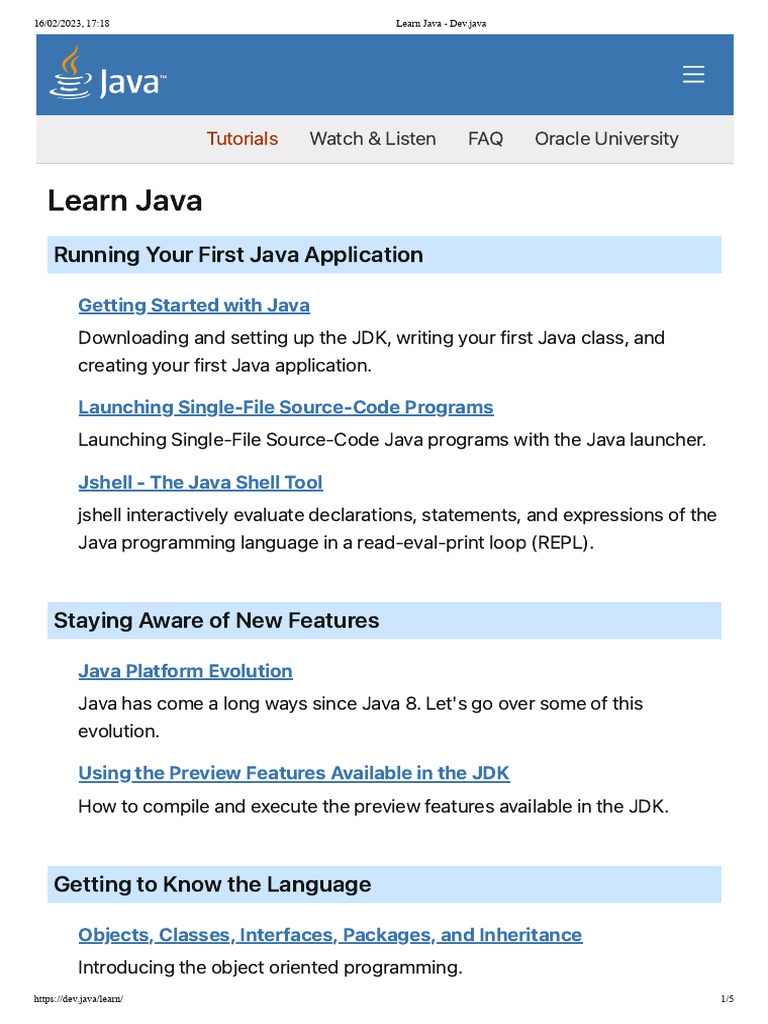Click the Learn Java - Dev.java document title
Image resolution: width=768 pixels, height=1024 pixels.
[x=440, y=23]
